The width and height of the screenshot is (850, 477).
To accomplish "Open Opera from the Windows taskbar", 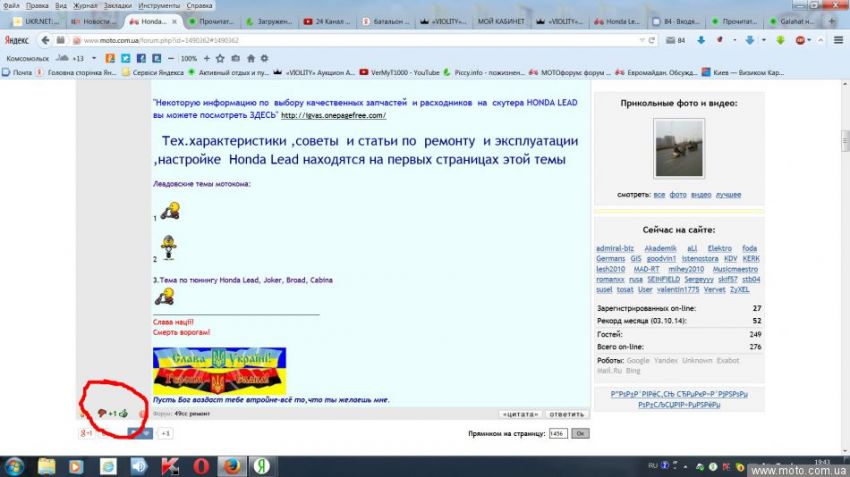I will [x=201, y=466].
